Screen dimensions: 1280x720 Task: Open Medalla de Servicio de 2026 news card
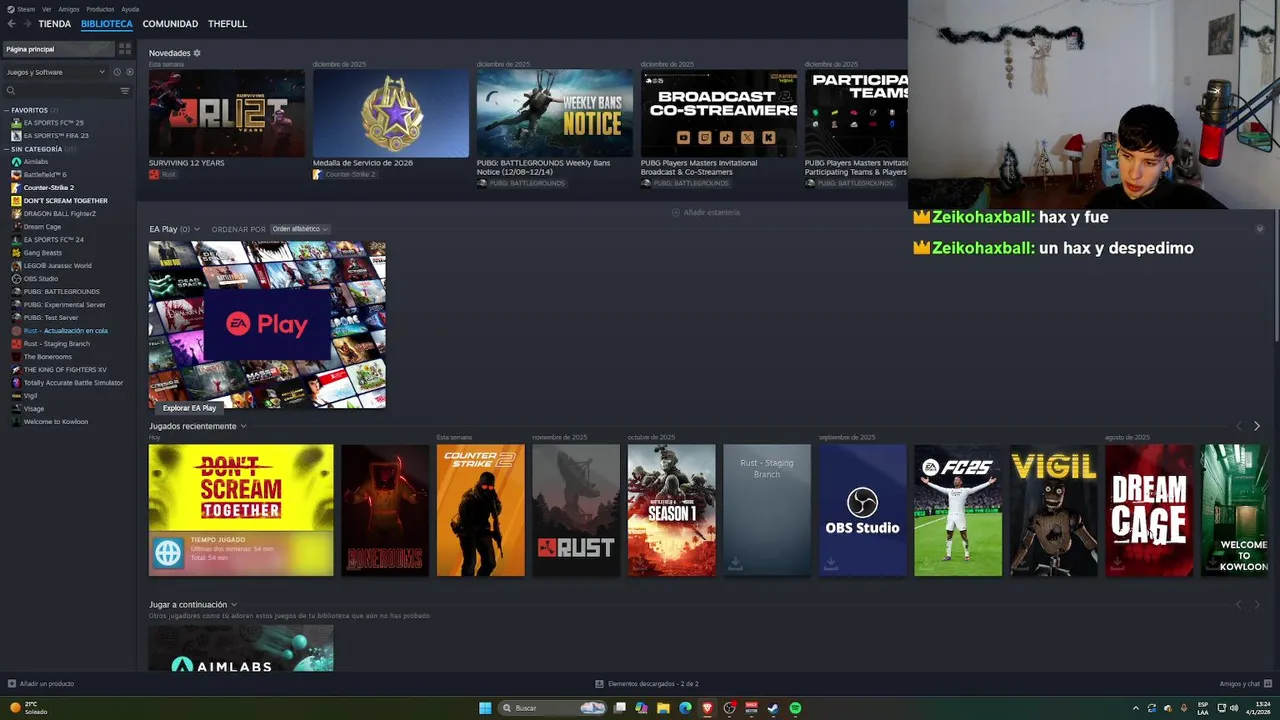pyautogui.click(x=391, y=113)
